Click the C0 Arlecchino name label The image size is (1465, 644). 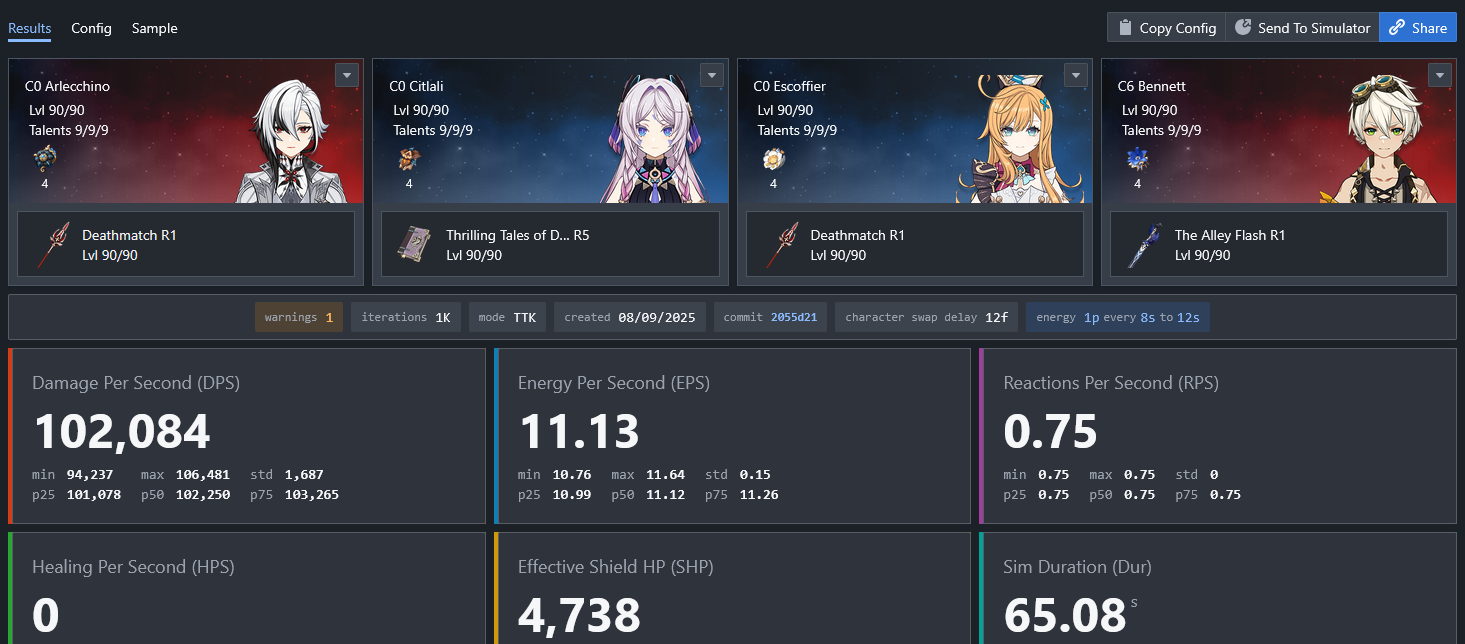67,86
